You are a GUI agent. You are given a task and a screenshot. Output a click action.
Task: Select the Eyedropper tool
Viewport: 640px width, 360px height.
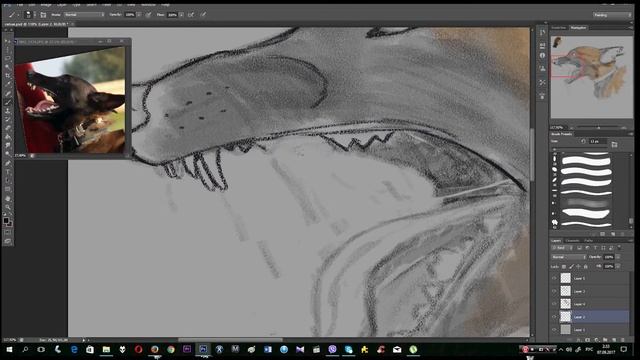[x=8, y=84]
